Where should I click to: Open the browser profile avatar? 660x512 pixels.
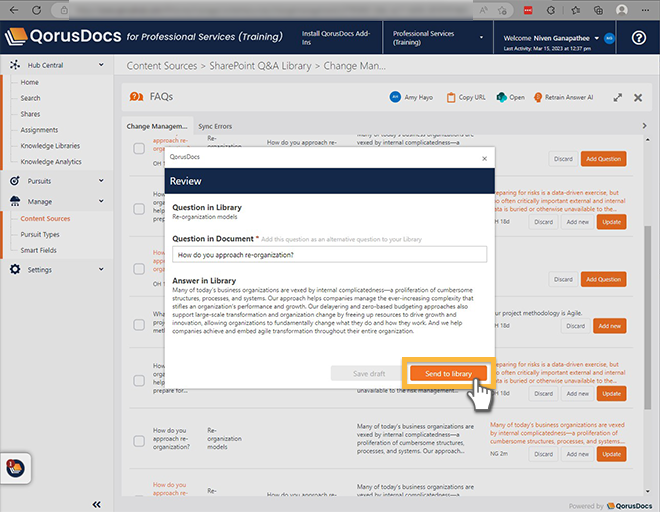click(621, 10)
